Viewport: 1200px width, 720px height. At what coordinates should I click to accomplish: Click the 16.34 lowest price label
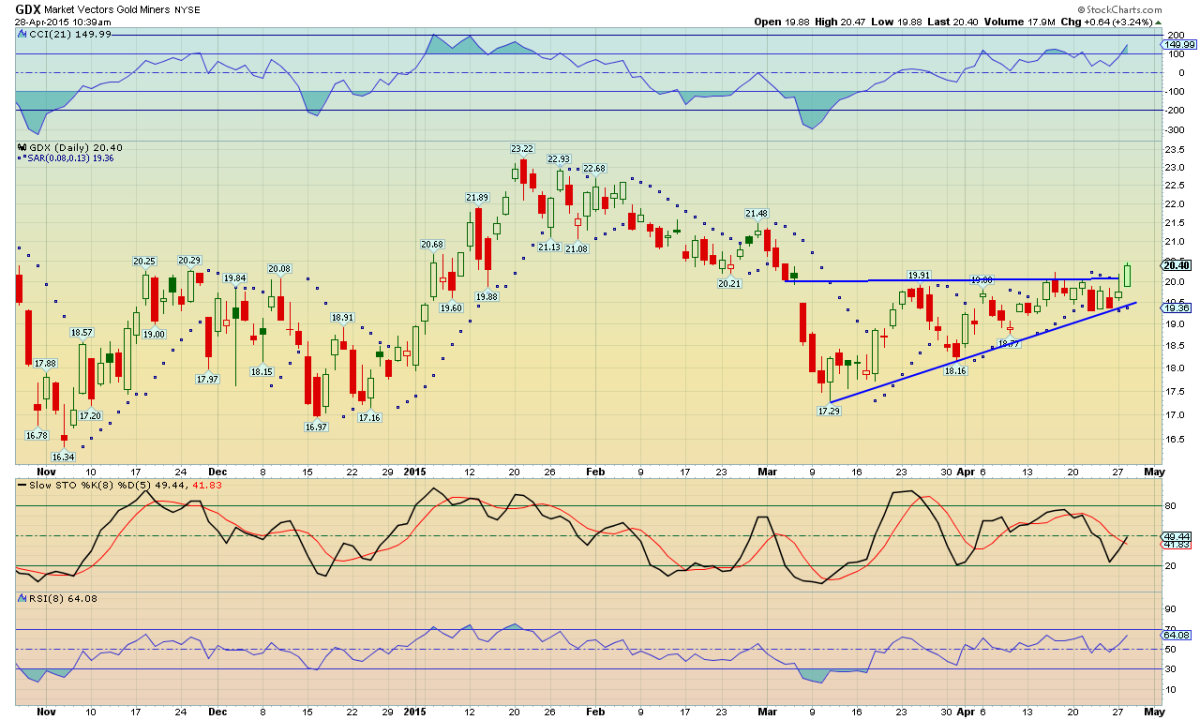point(63,456)
